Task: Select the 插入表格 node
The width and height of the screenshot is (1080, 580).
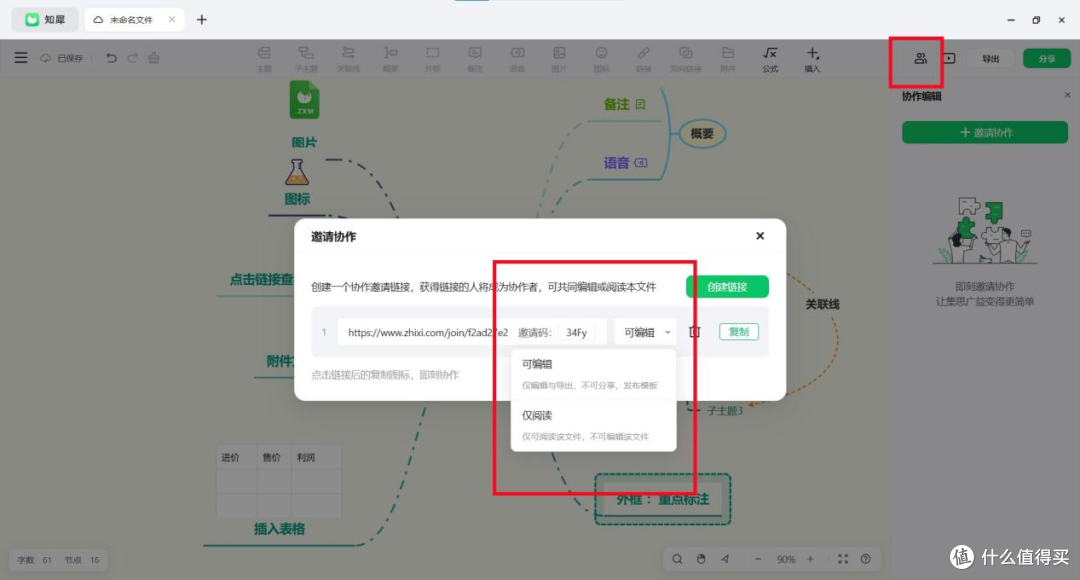Action: 279,529
